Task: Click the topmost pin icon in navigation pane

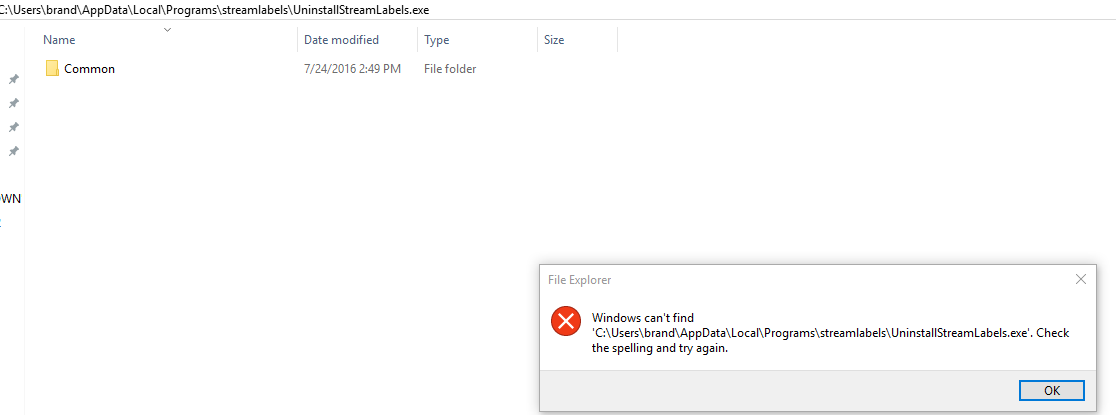Action: [13, 79]
